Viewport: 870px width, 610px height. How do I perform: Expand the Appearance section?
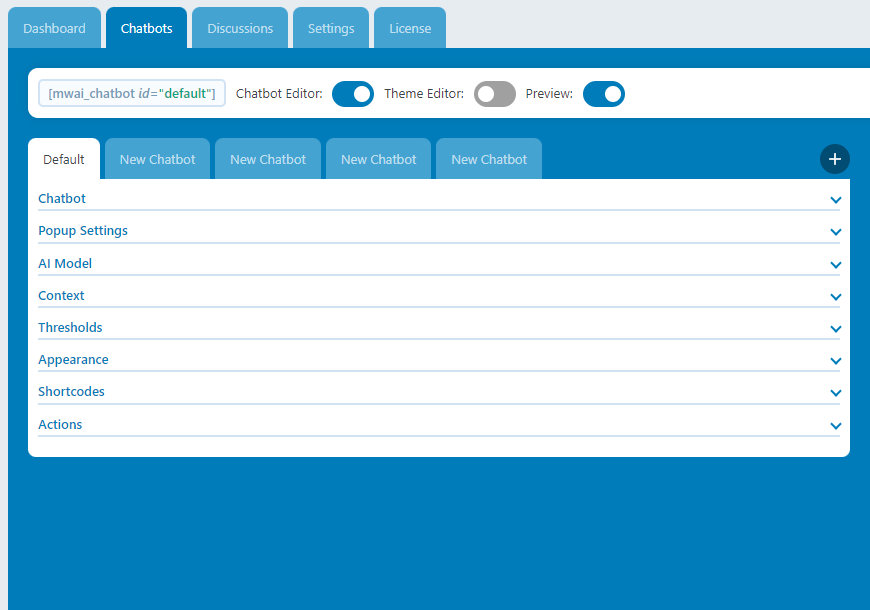tap(73, 360)
